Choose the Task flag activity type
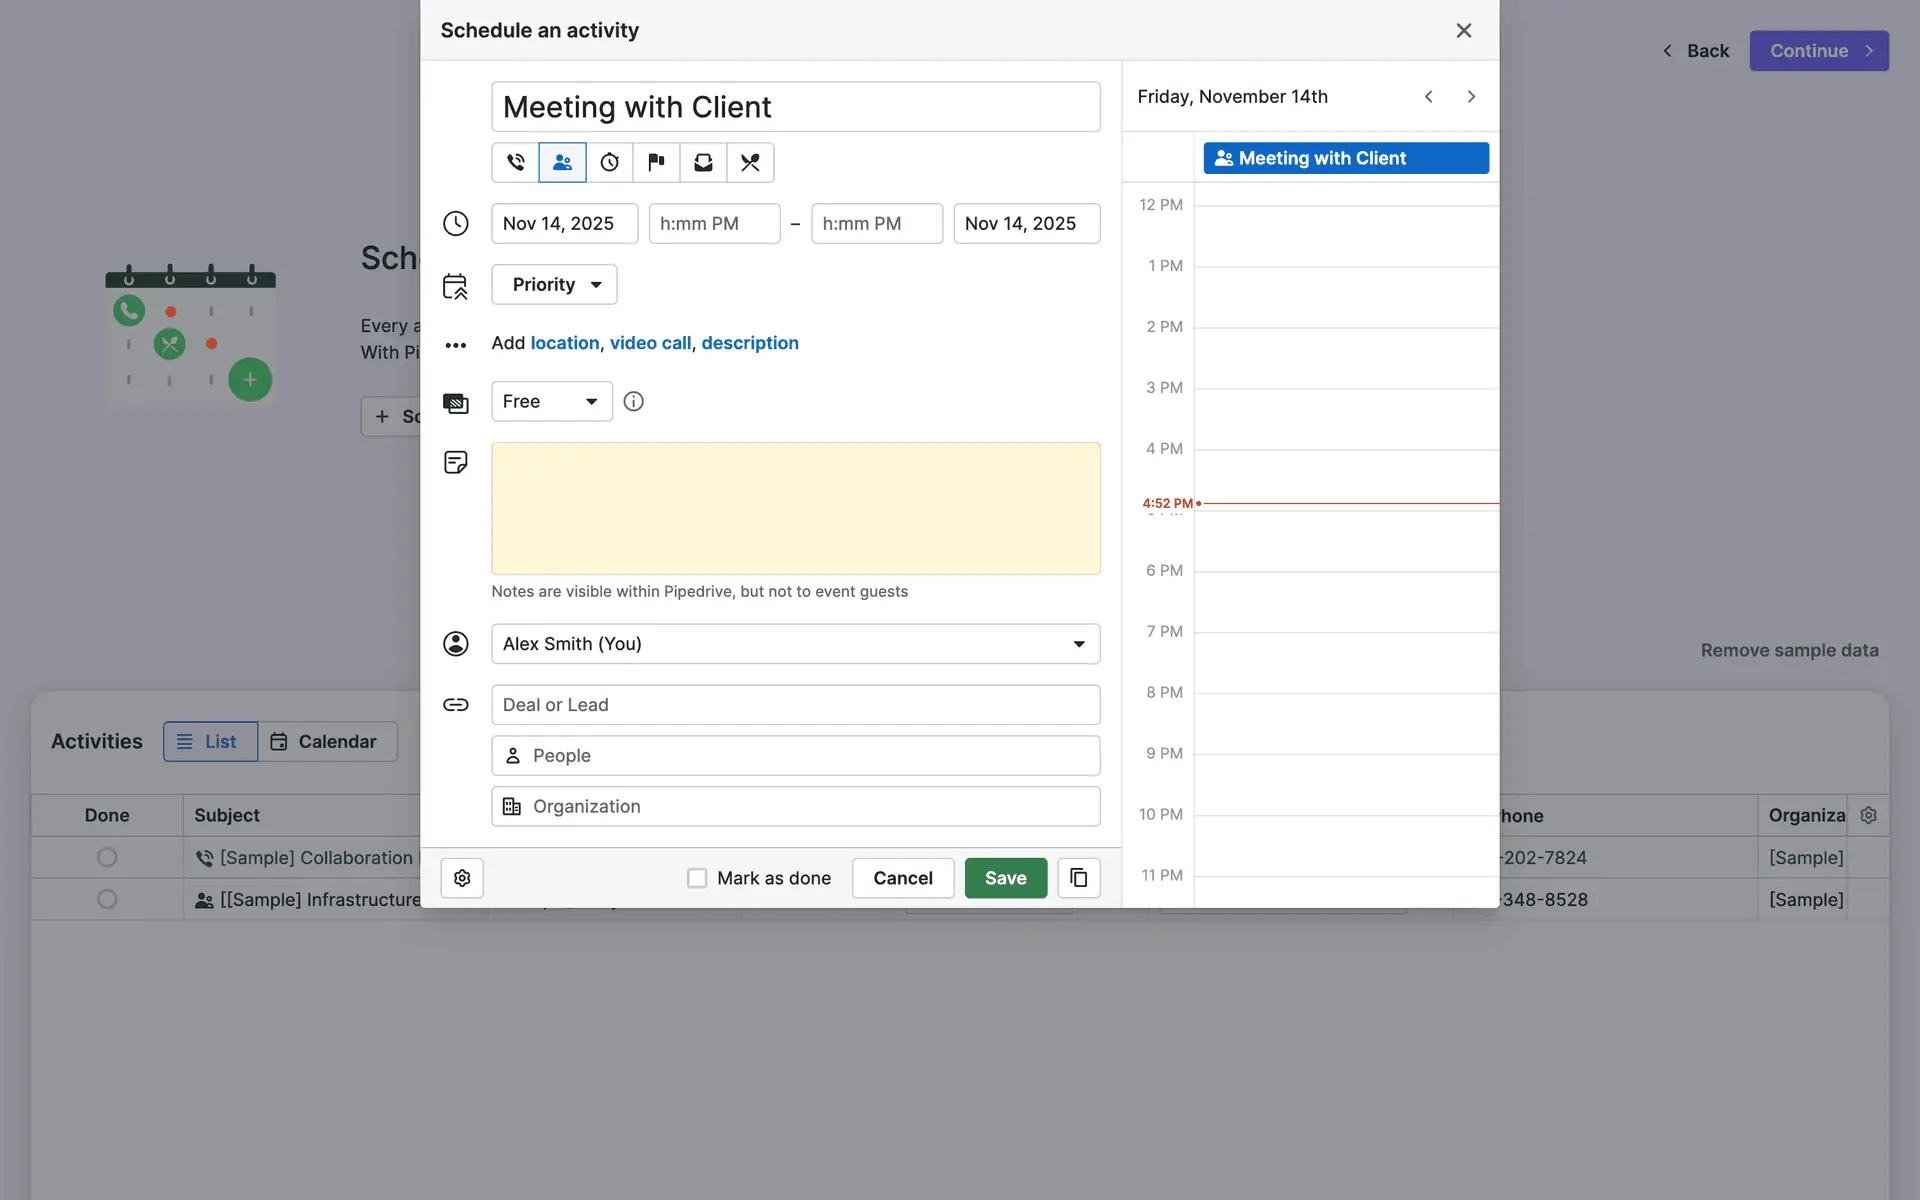Screen dimensions: 1920x1200 (656, 162)
